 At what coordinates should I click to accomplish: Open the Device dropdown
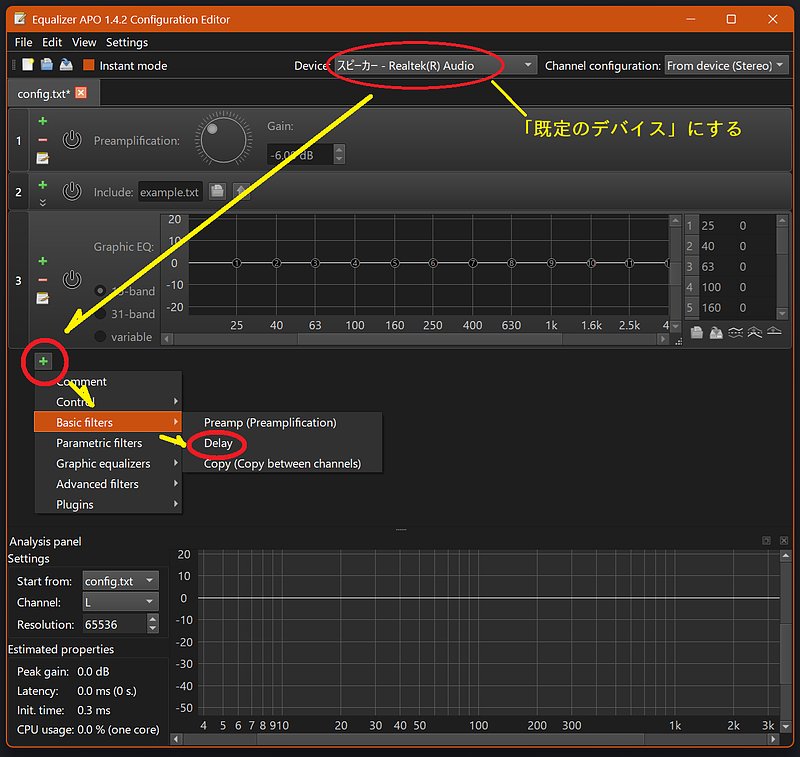point(435,65)
